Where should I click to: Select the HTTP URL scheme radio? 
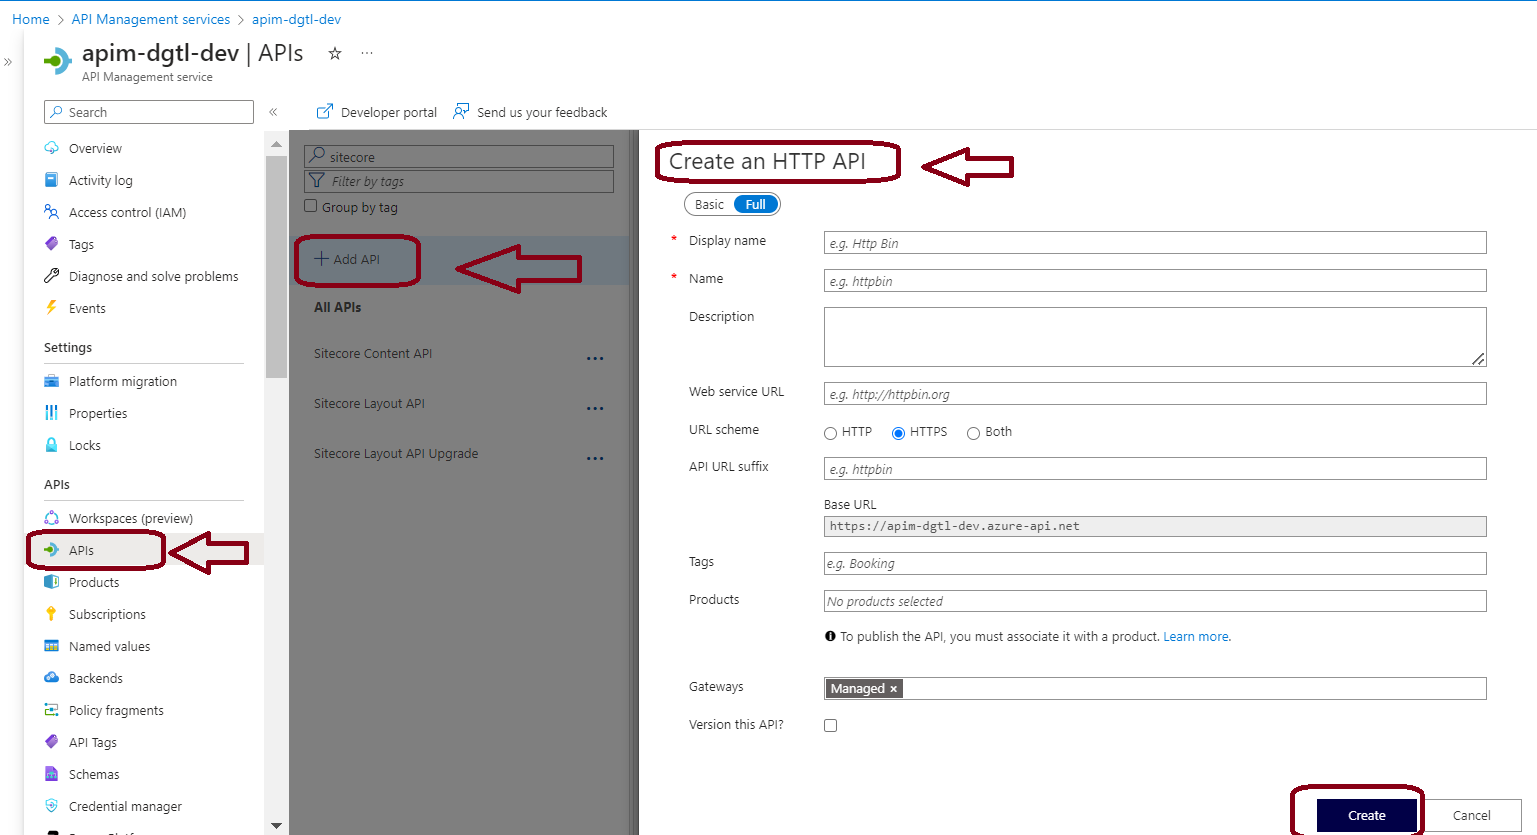coord(830,433)
